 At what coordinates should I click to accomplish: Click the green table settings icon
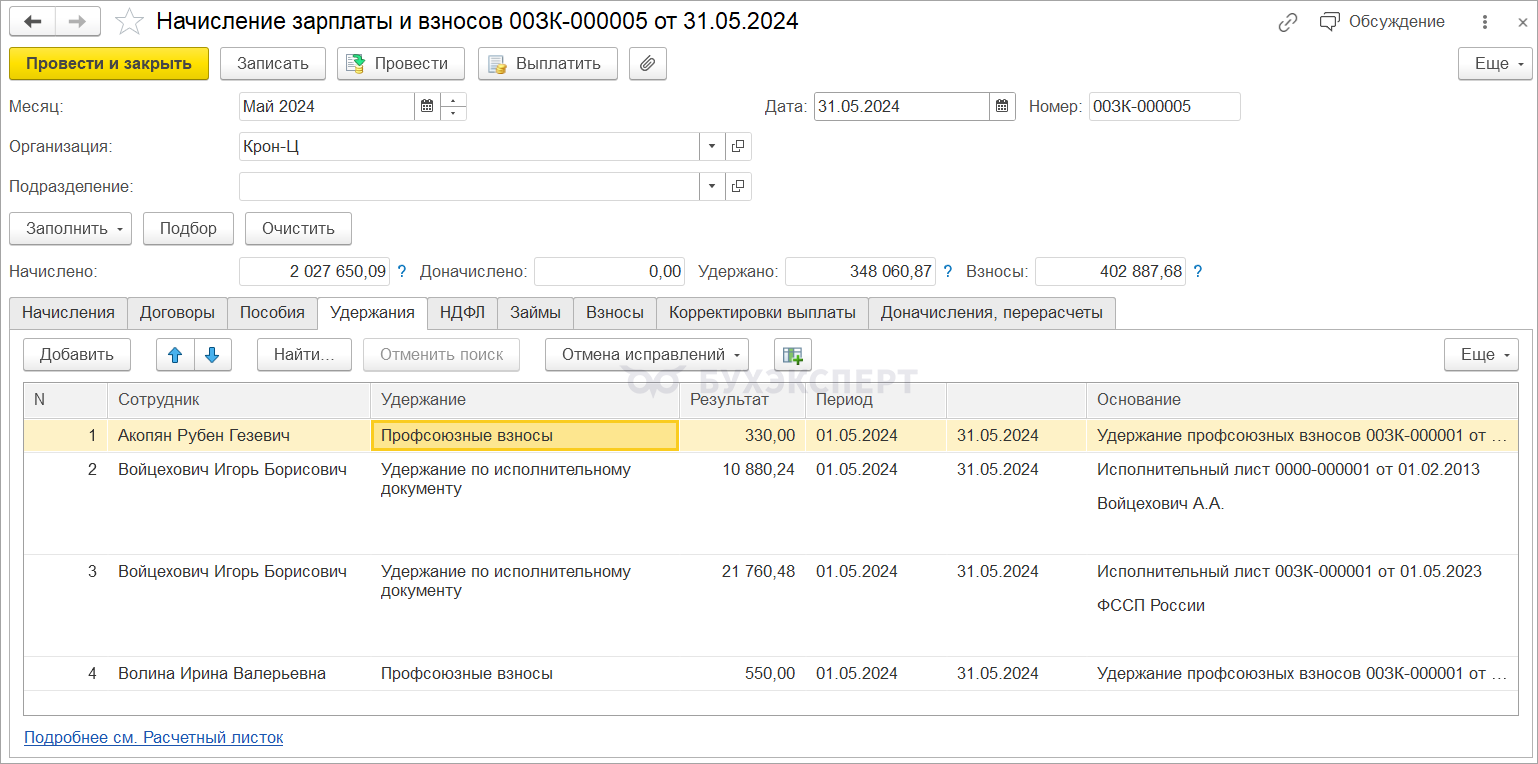click(792, 355)
